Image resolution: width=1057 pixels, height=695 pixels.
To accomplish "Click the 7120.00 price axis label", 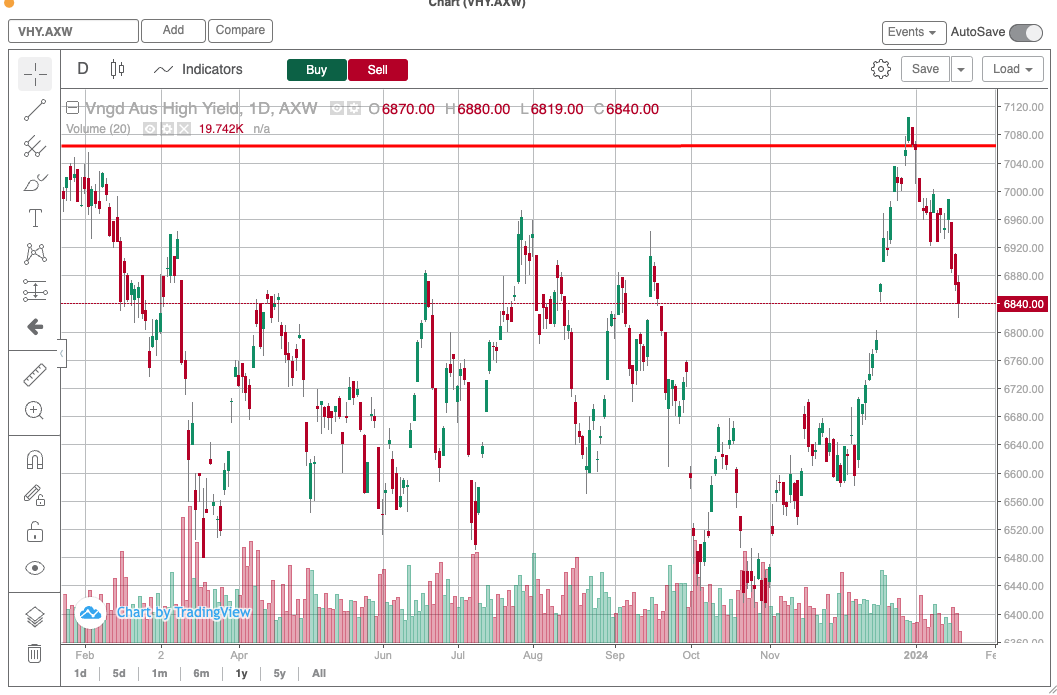I will tap(1023, 107).
